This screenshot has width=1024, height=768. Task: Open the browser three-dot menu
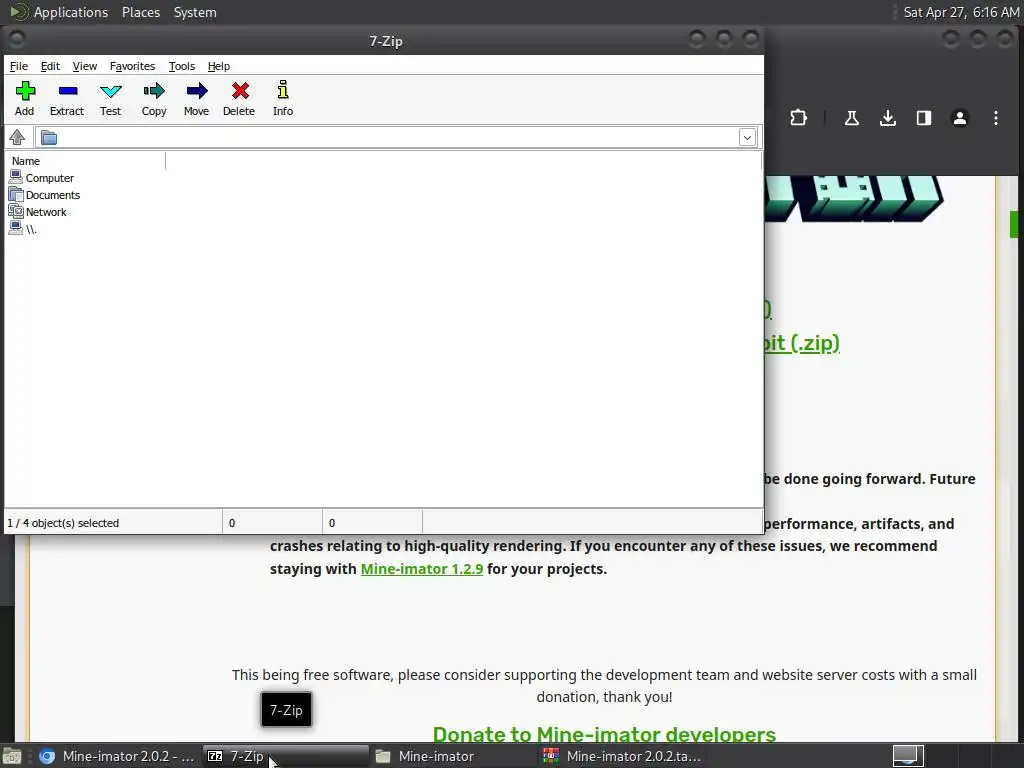tap(995, 118)
